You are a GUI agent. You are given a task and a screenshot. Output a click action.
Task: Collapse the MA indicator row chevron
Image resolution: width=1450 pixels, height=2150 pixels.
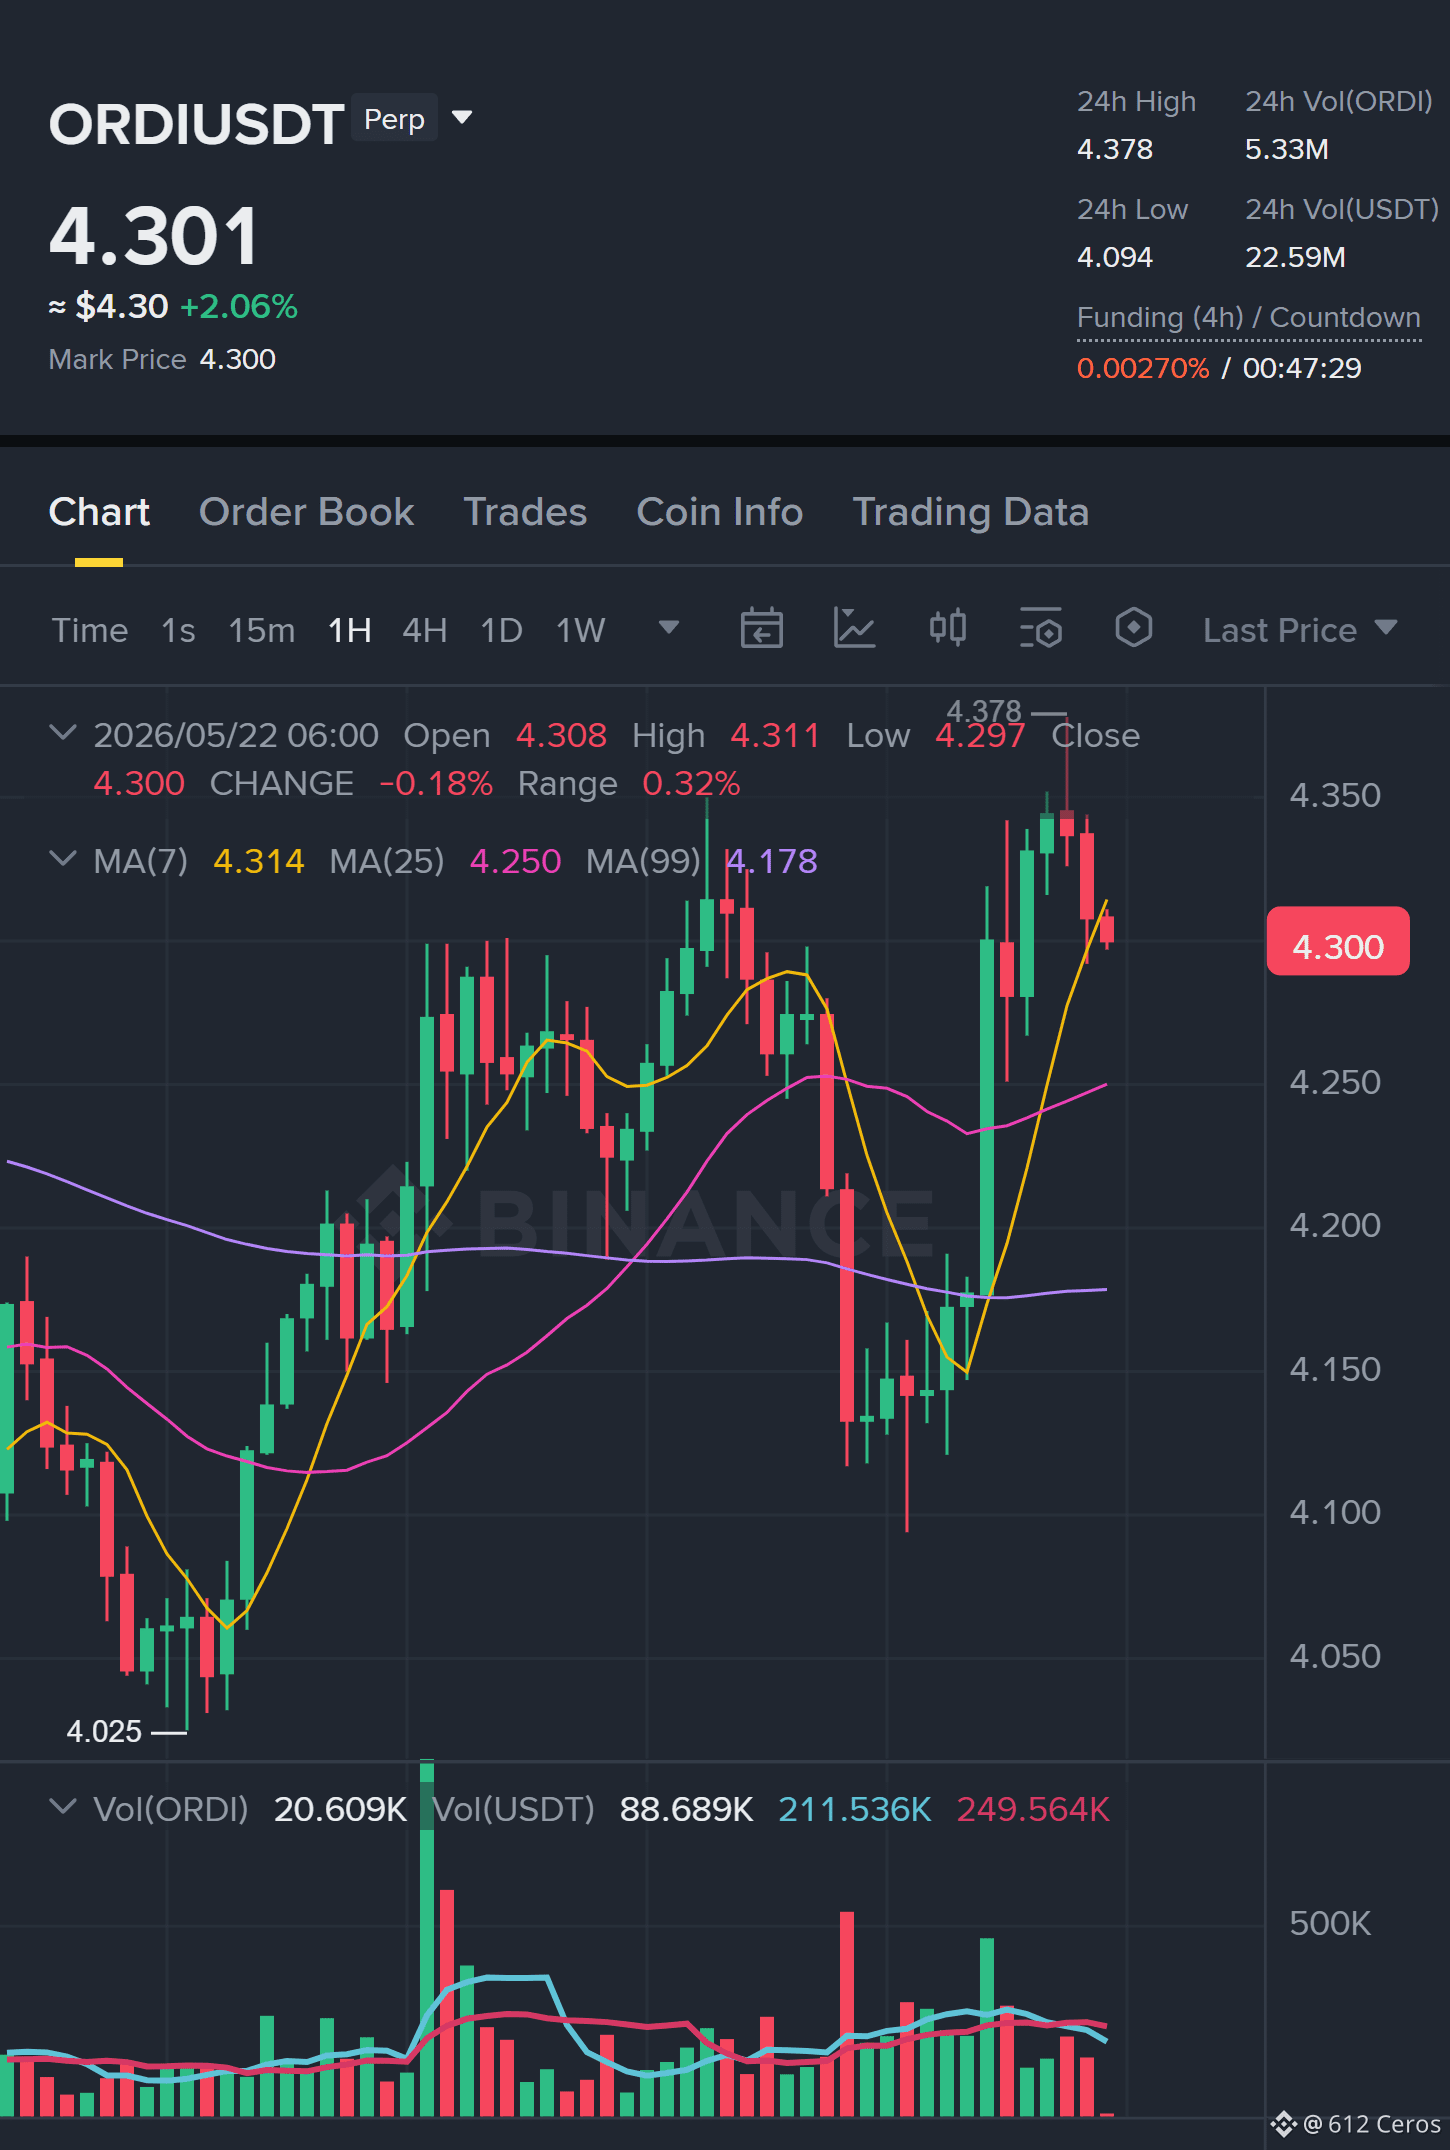63,859
